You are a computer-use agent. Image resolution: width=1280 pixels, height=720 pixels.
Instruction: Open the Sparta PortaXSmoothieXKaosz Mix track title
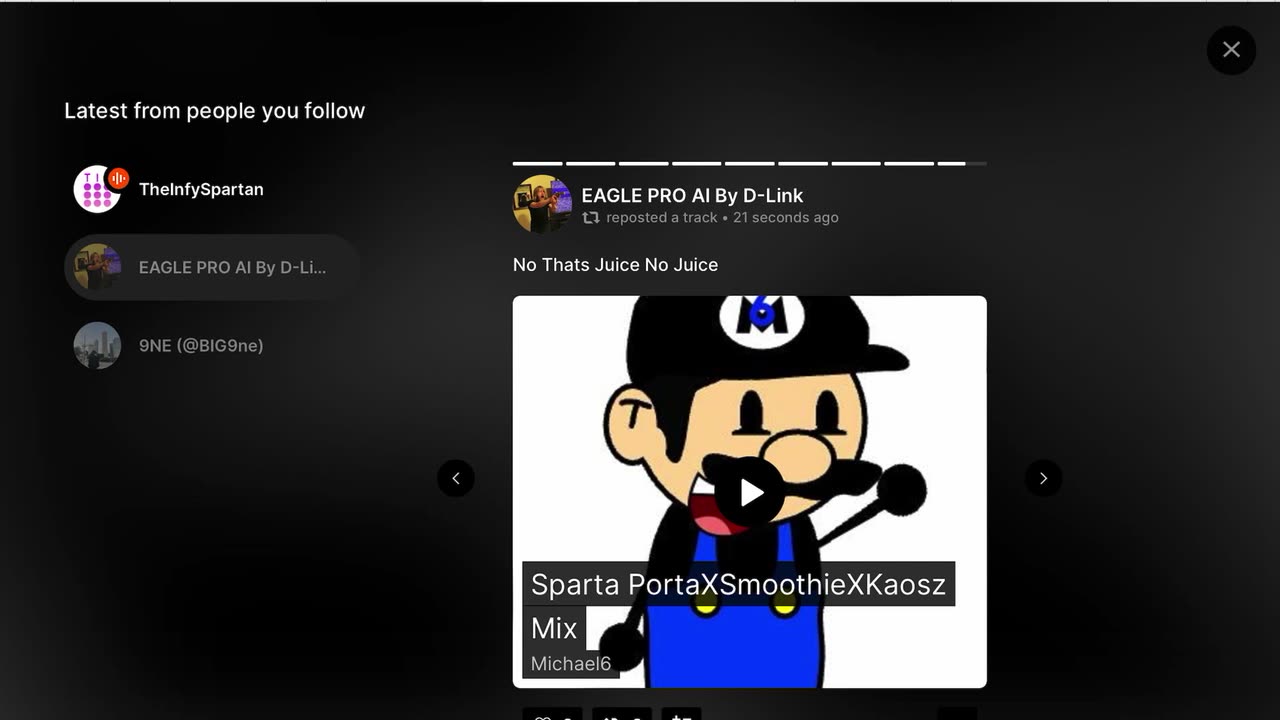tap(738, 606)
